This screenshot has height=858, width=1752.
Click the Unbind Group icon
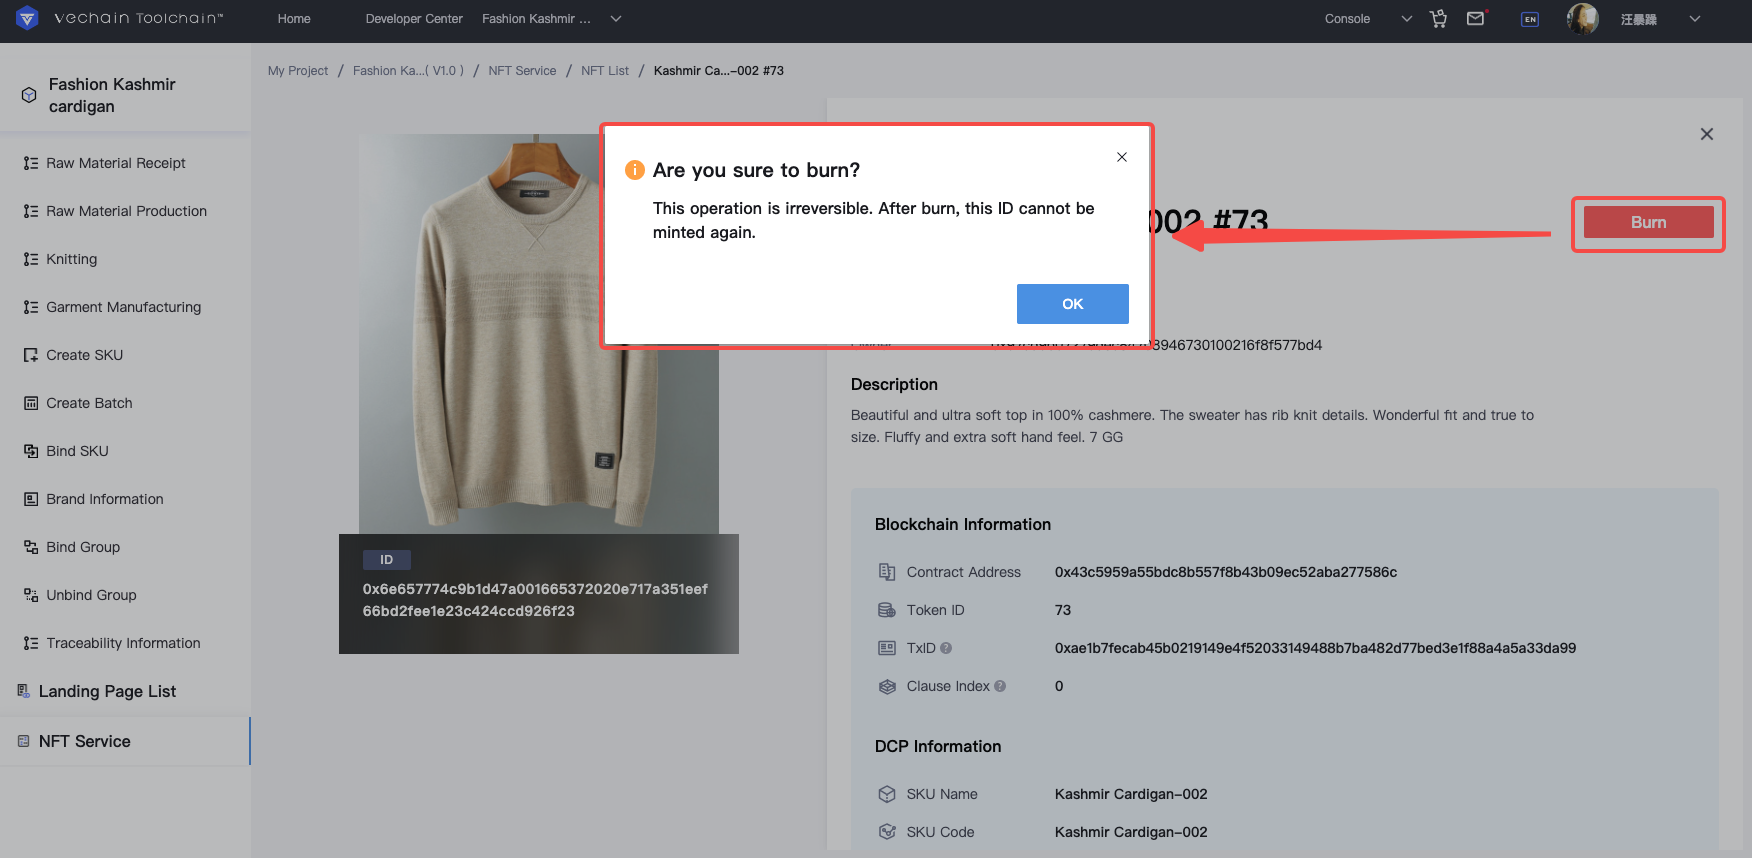pyautogui.click(x=31, y=595)
